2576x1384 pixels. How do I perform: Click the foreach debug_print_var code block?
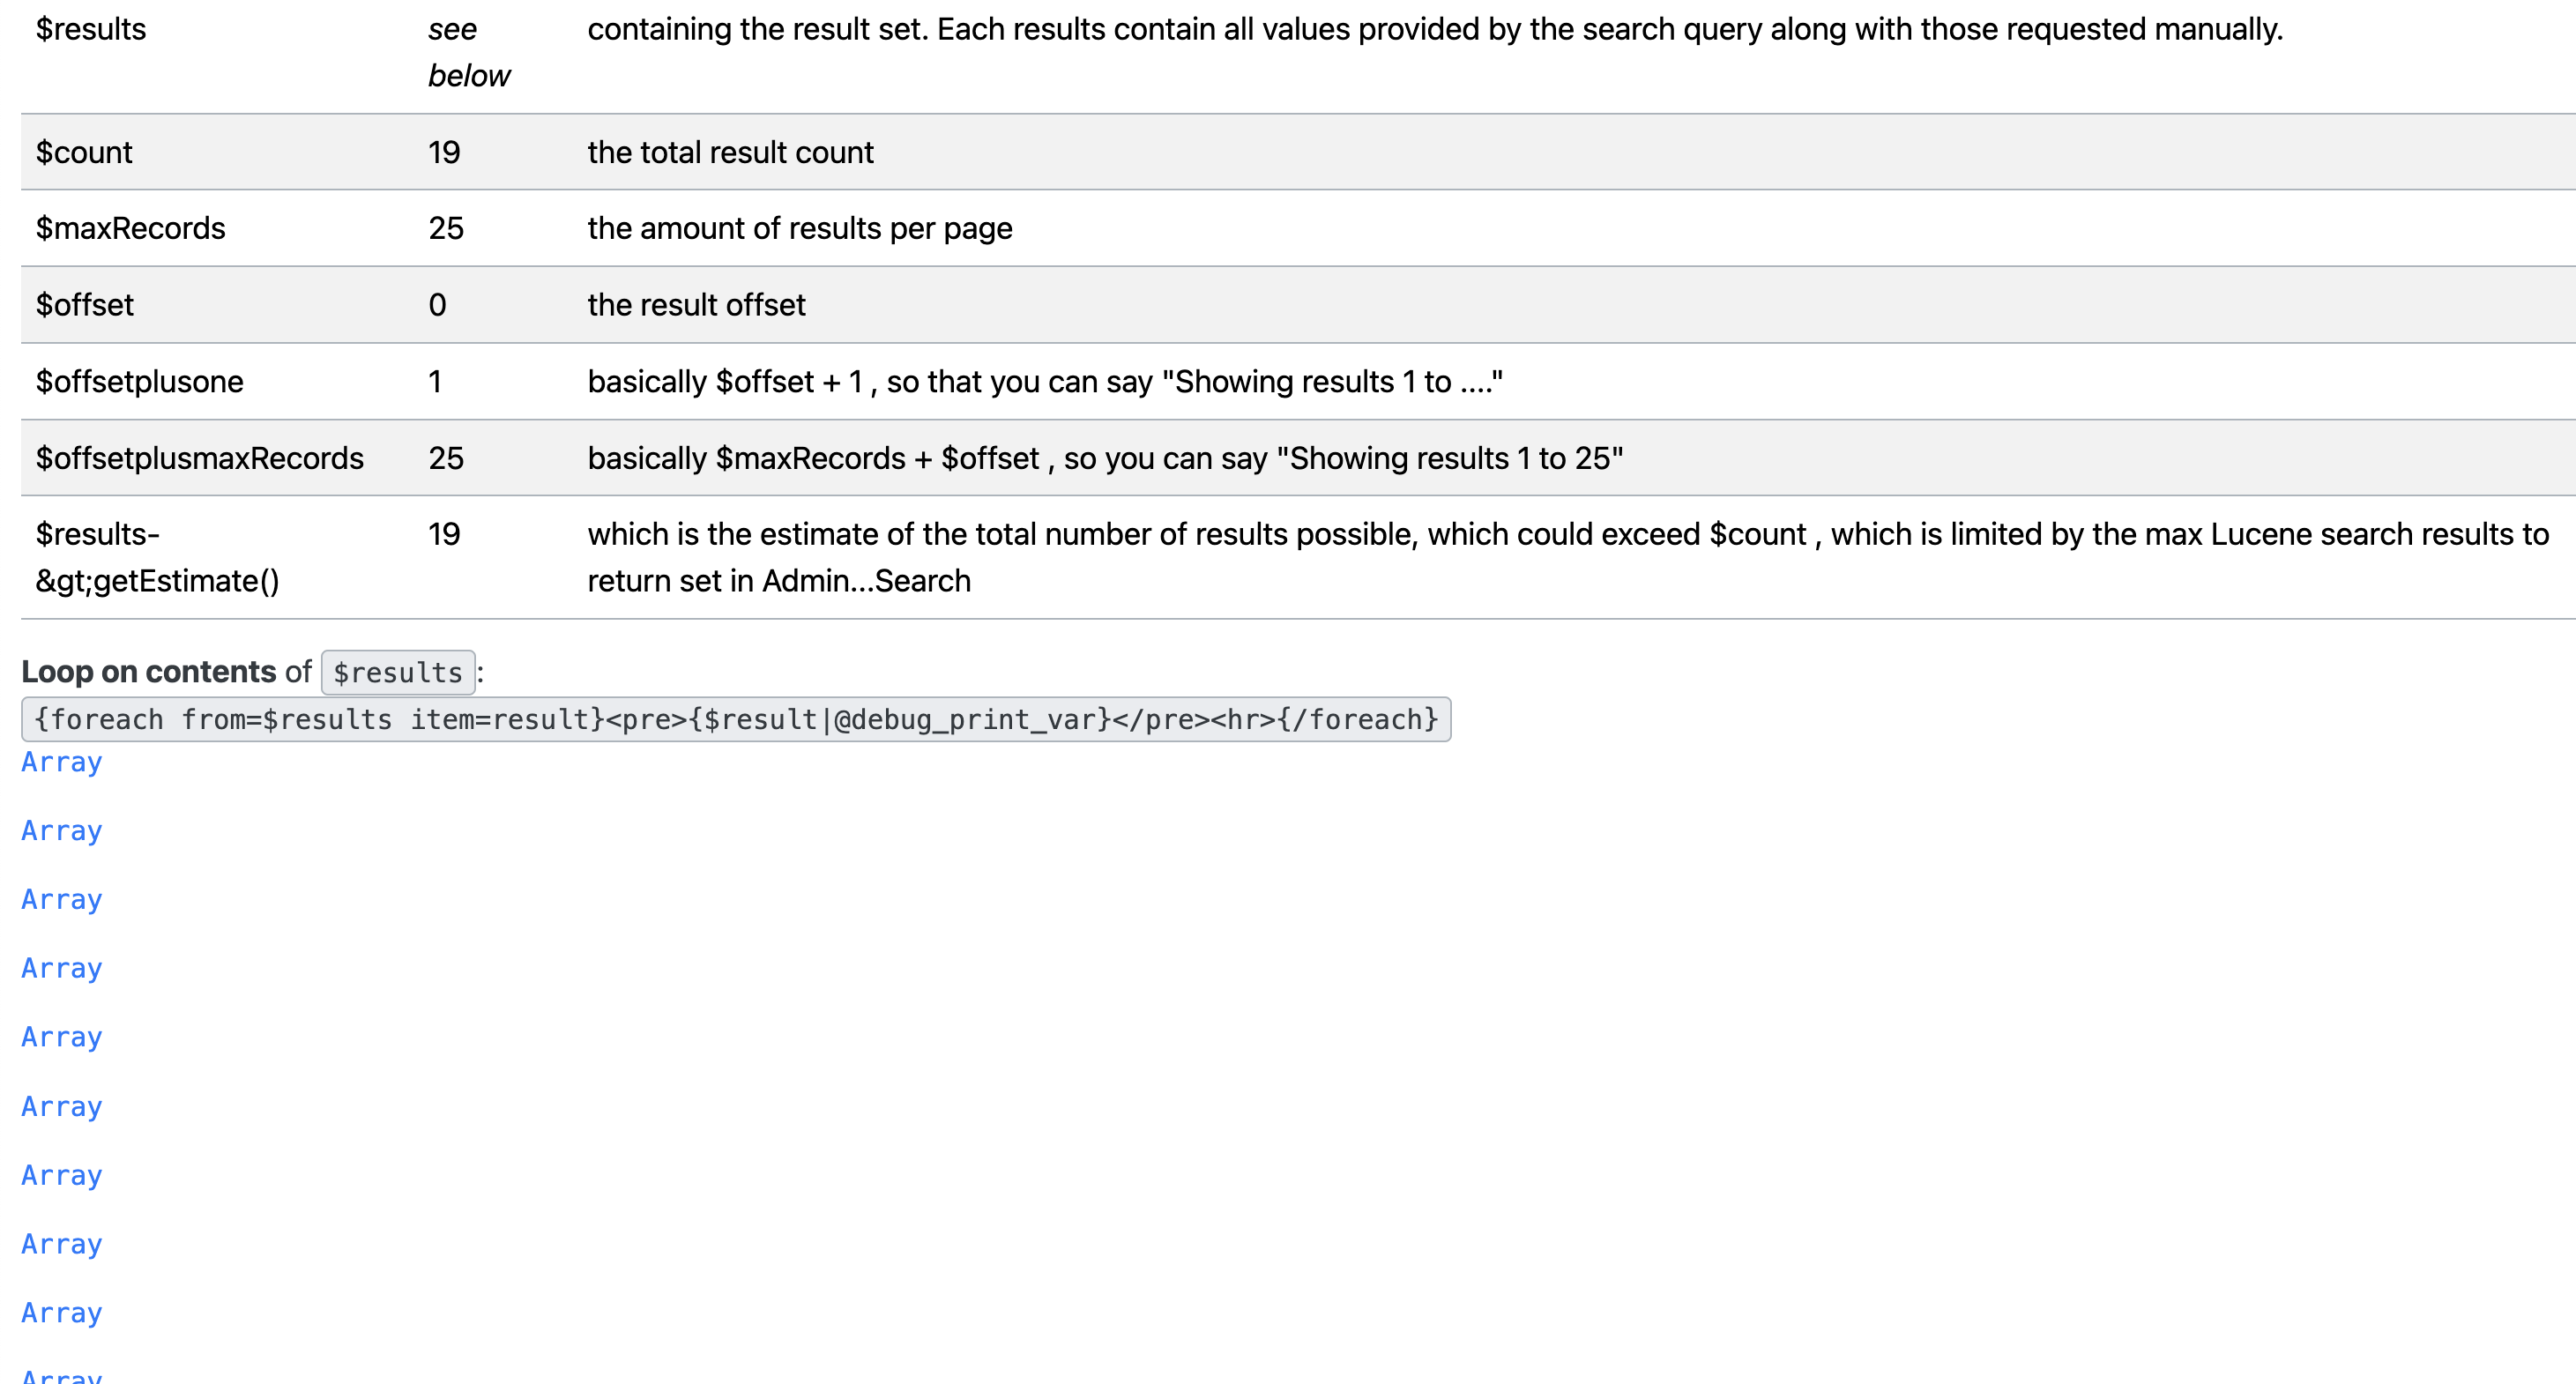(x=736, y=719)
